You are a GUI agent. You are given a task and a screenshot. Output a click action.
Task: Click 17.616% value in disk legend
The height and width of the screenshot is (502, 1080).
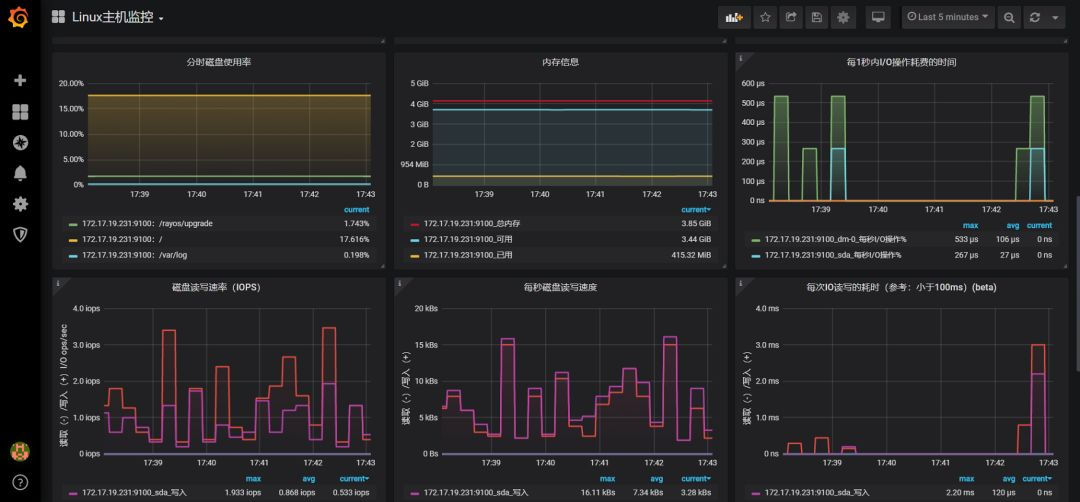(355, 239)
